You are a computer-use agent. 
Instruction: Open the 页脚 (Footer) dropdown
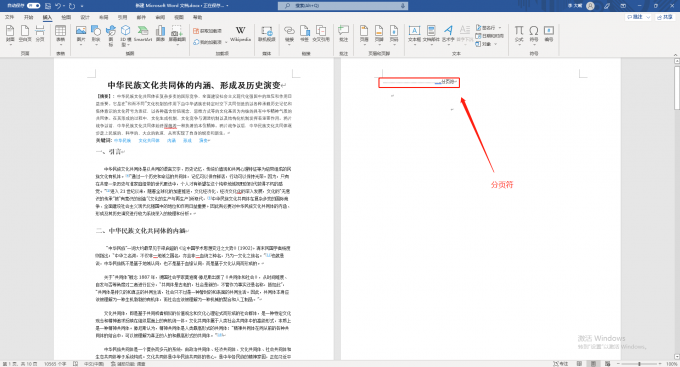pos(379,35)
